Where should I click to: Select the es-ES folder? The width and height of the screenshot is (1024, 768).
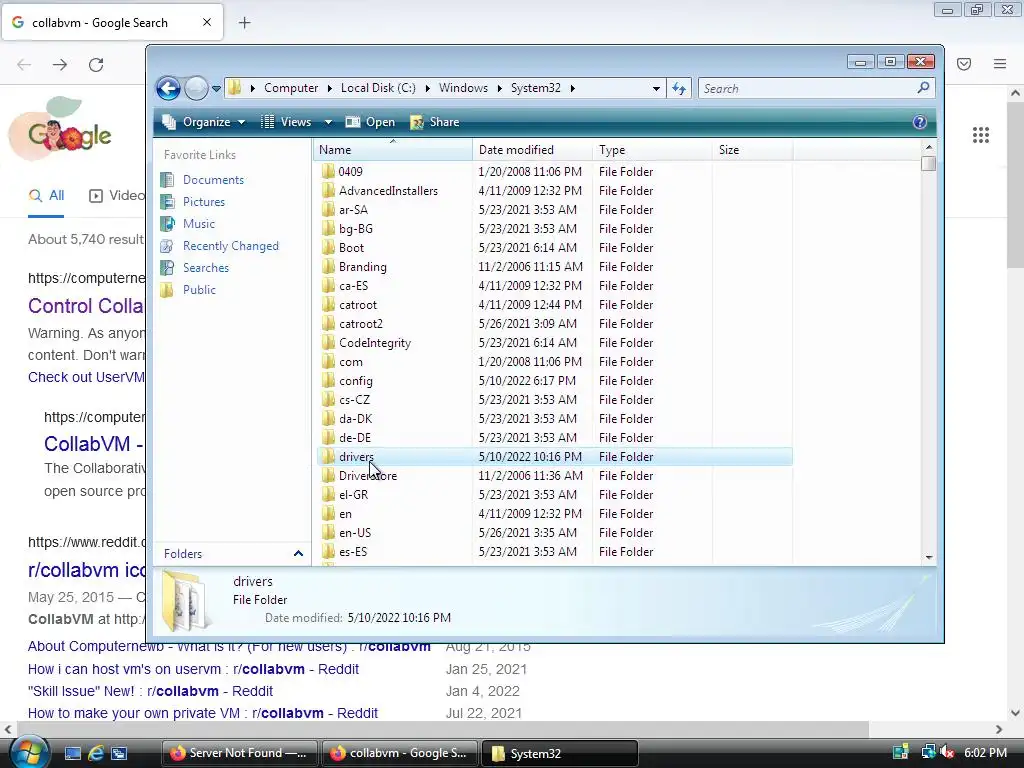[x=344, y=552]
